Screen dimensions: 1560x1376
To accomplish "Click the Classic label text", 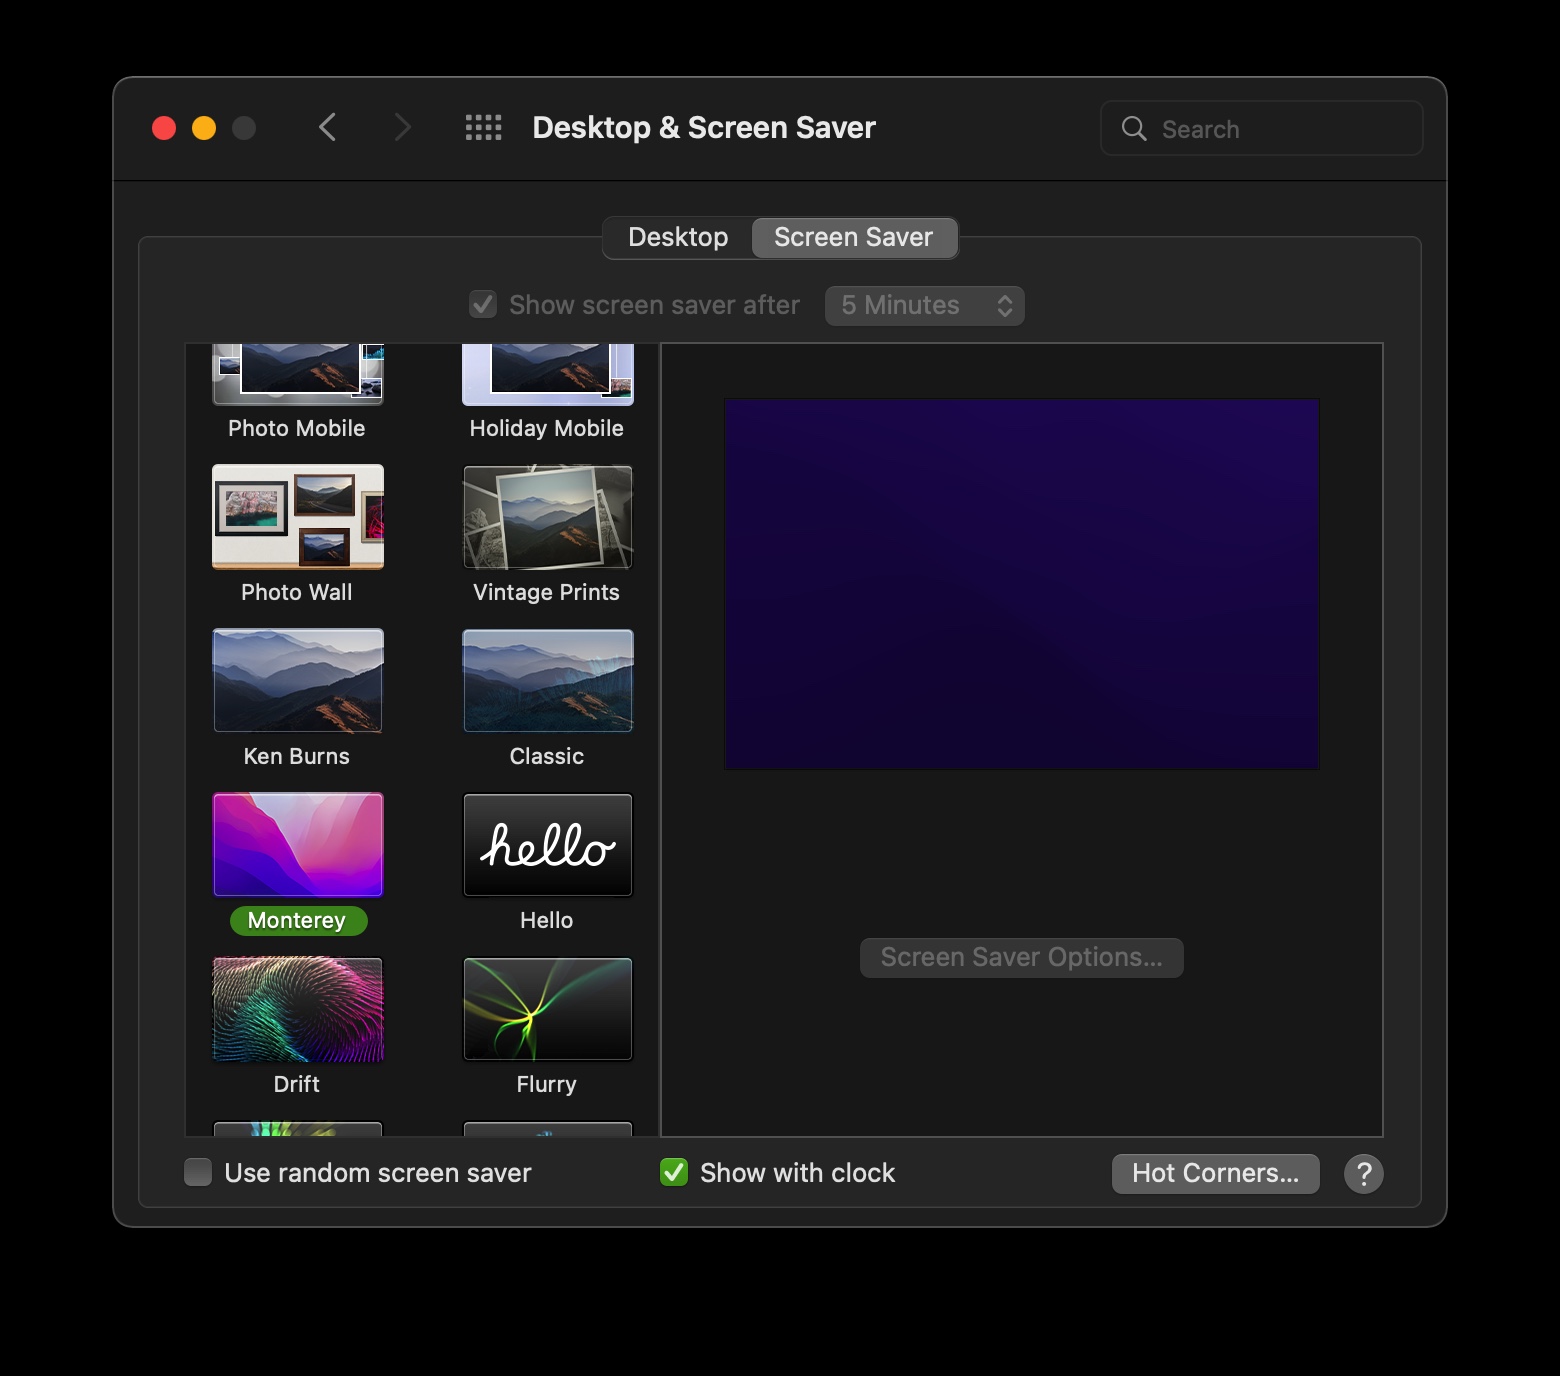I will pos(547,756).
